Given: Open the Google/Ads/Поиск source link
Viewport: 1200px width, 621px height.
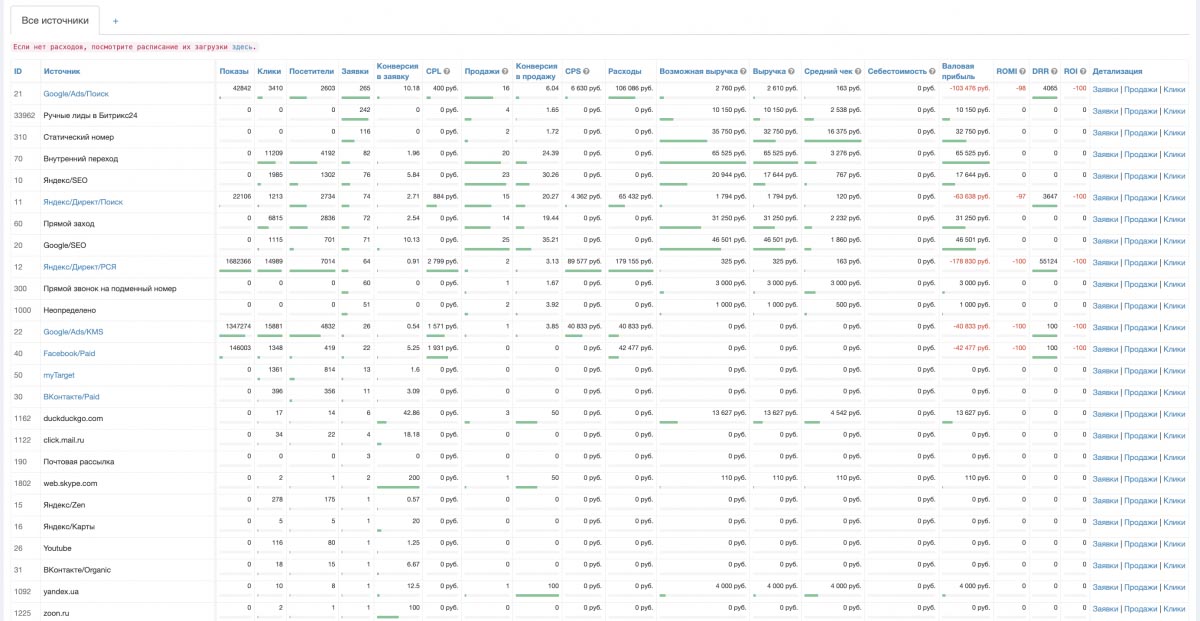Looking at the screenshot, I should point(76,94).
